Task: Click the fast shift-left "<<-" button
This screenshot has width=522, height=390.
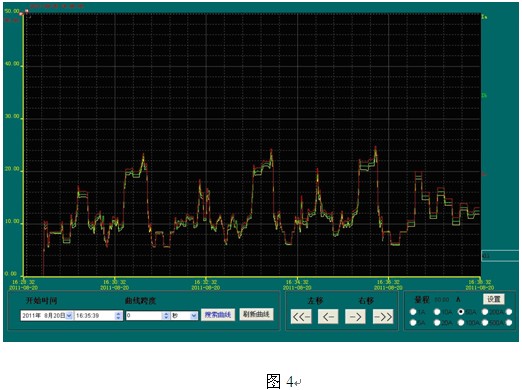Action: 301,316
